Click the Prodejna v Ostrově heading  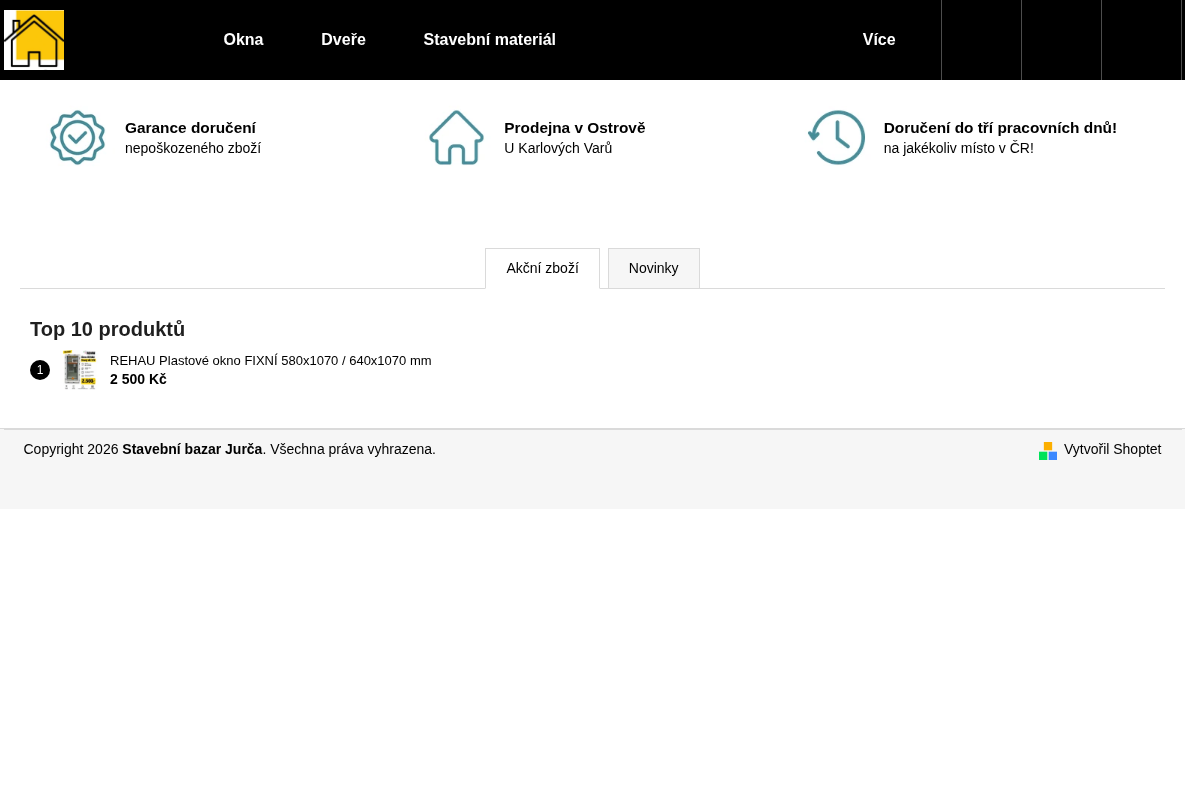(x=575, y=128)
